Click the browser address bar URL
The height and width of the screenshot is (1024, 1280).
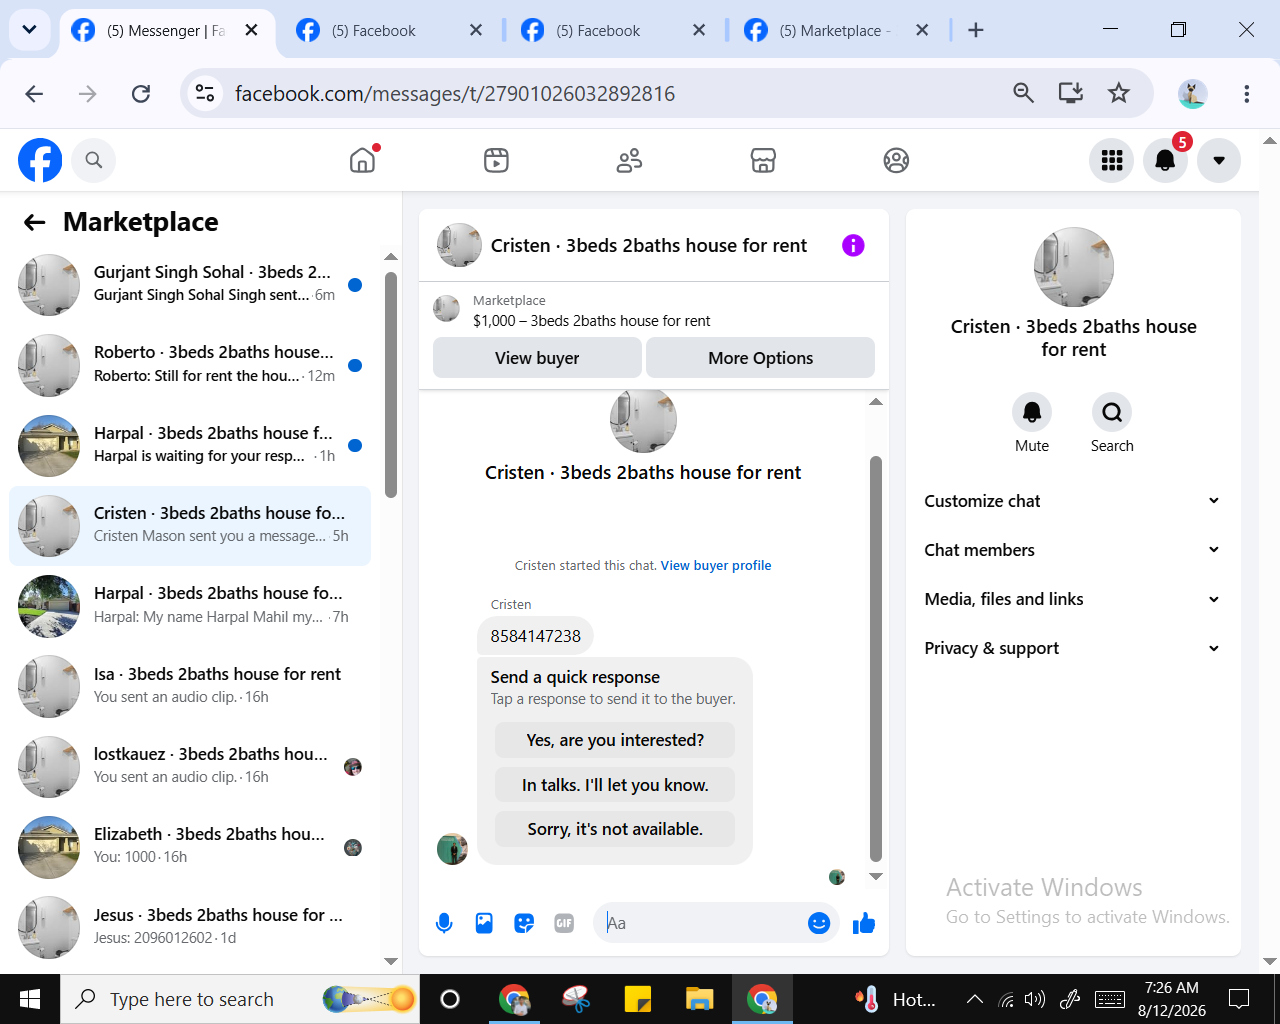coord(455,93)
